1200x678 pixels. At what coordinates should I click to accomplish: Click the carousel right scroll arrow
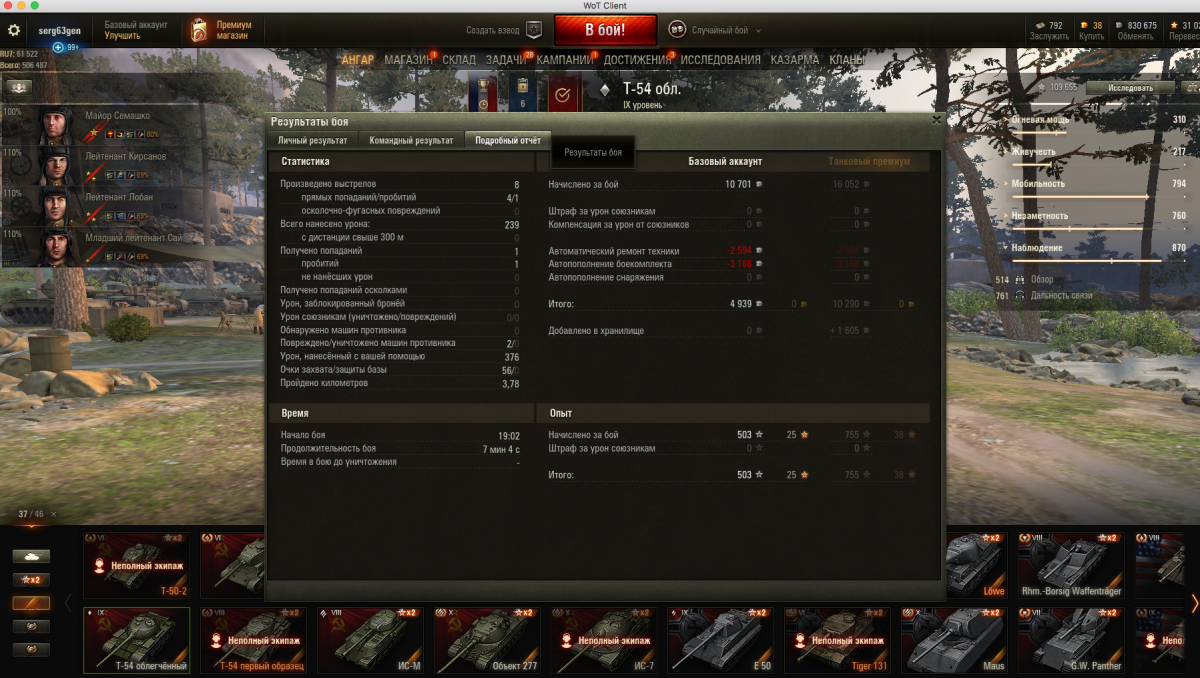1194,603
